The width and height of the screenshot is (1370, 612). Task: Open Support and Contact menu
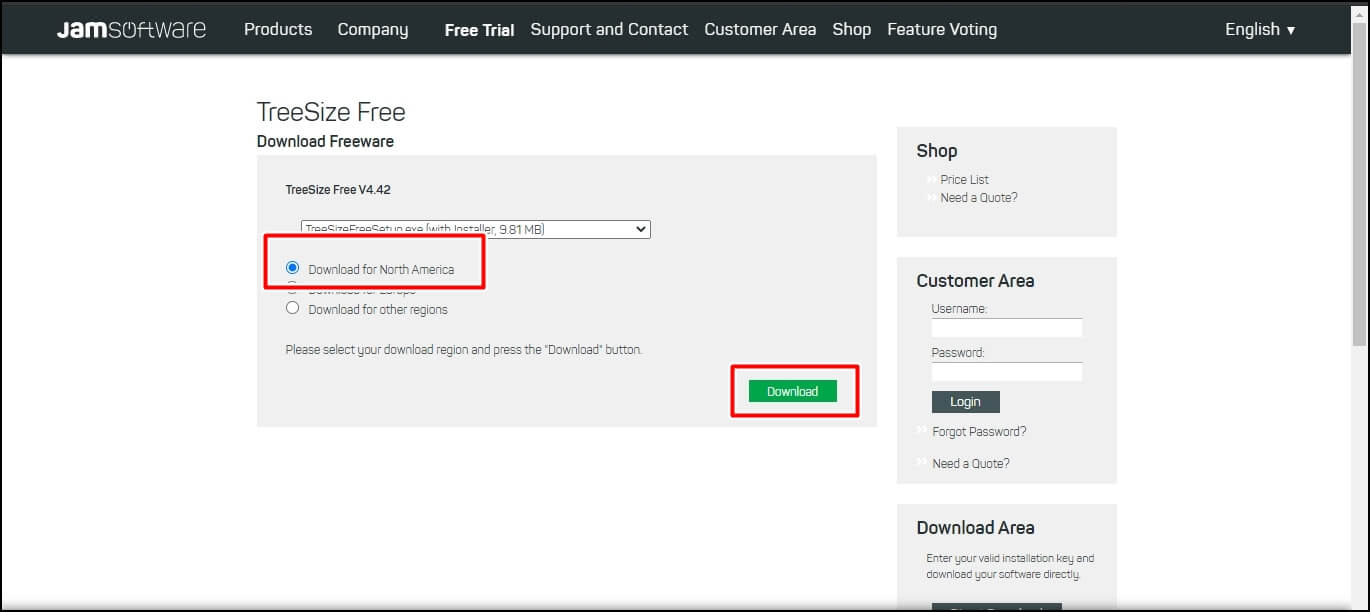click(609, 30)
